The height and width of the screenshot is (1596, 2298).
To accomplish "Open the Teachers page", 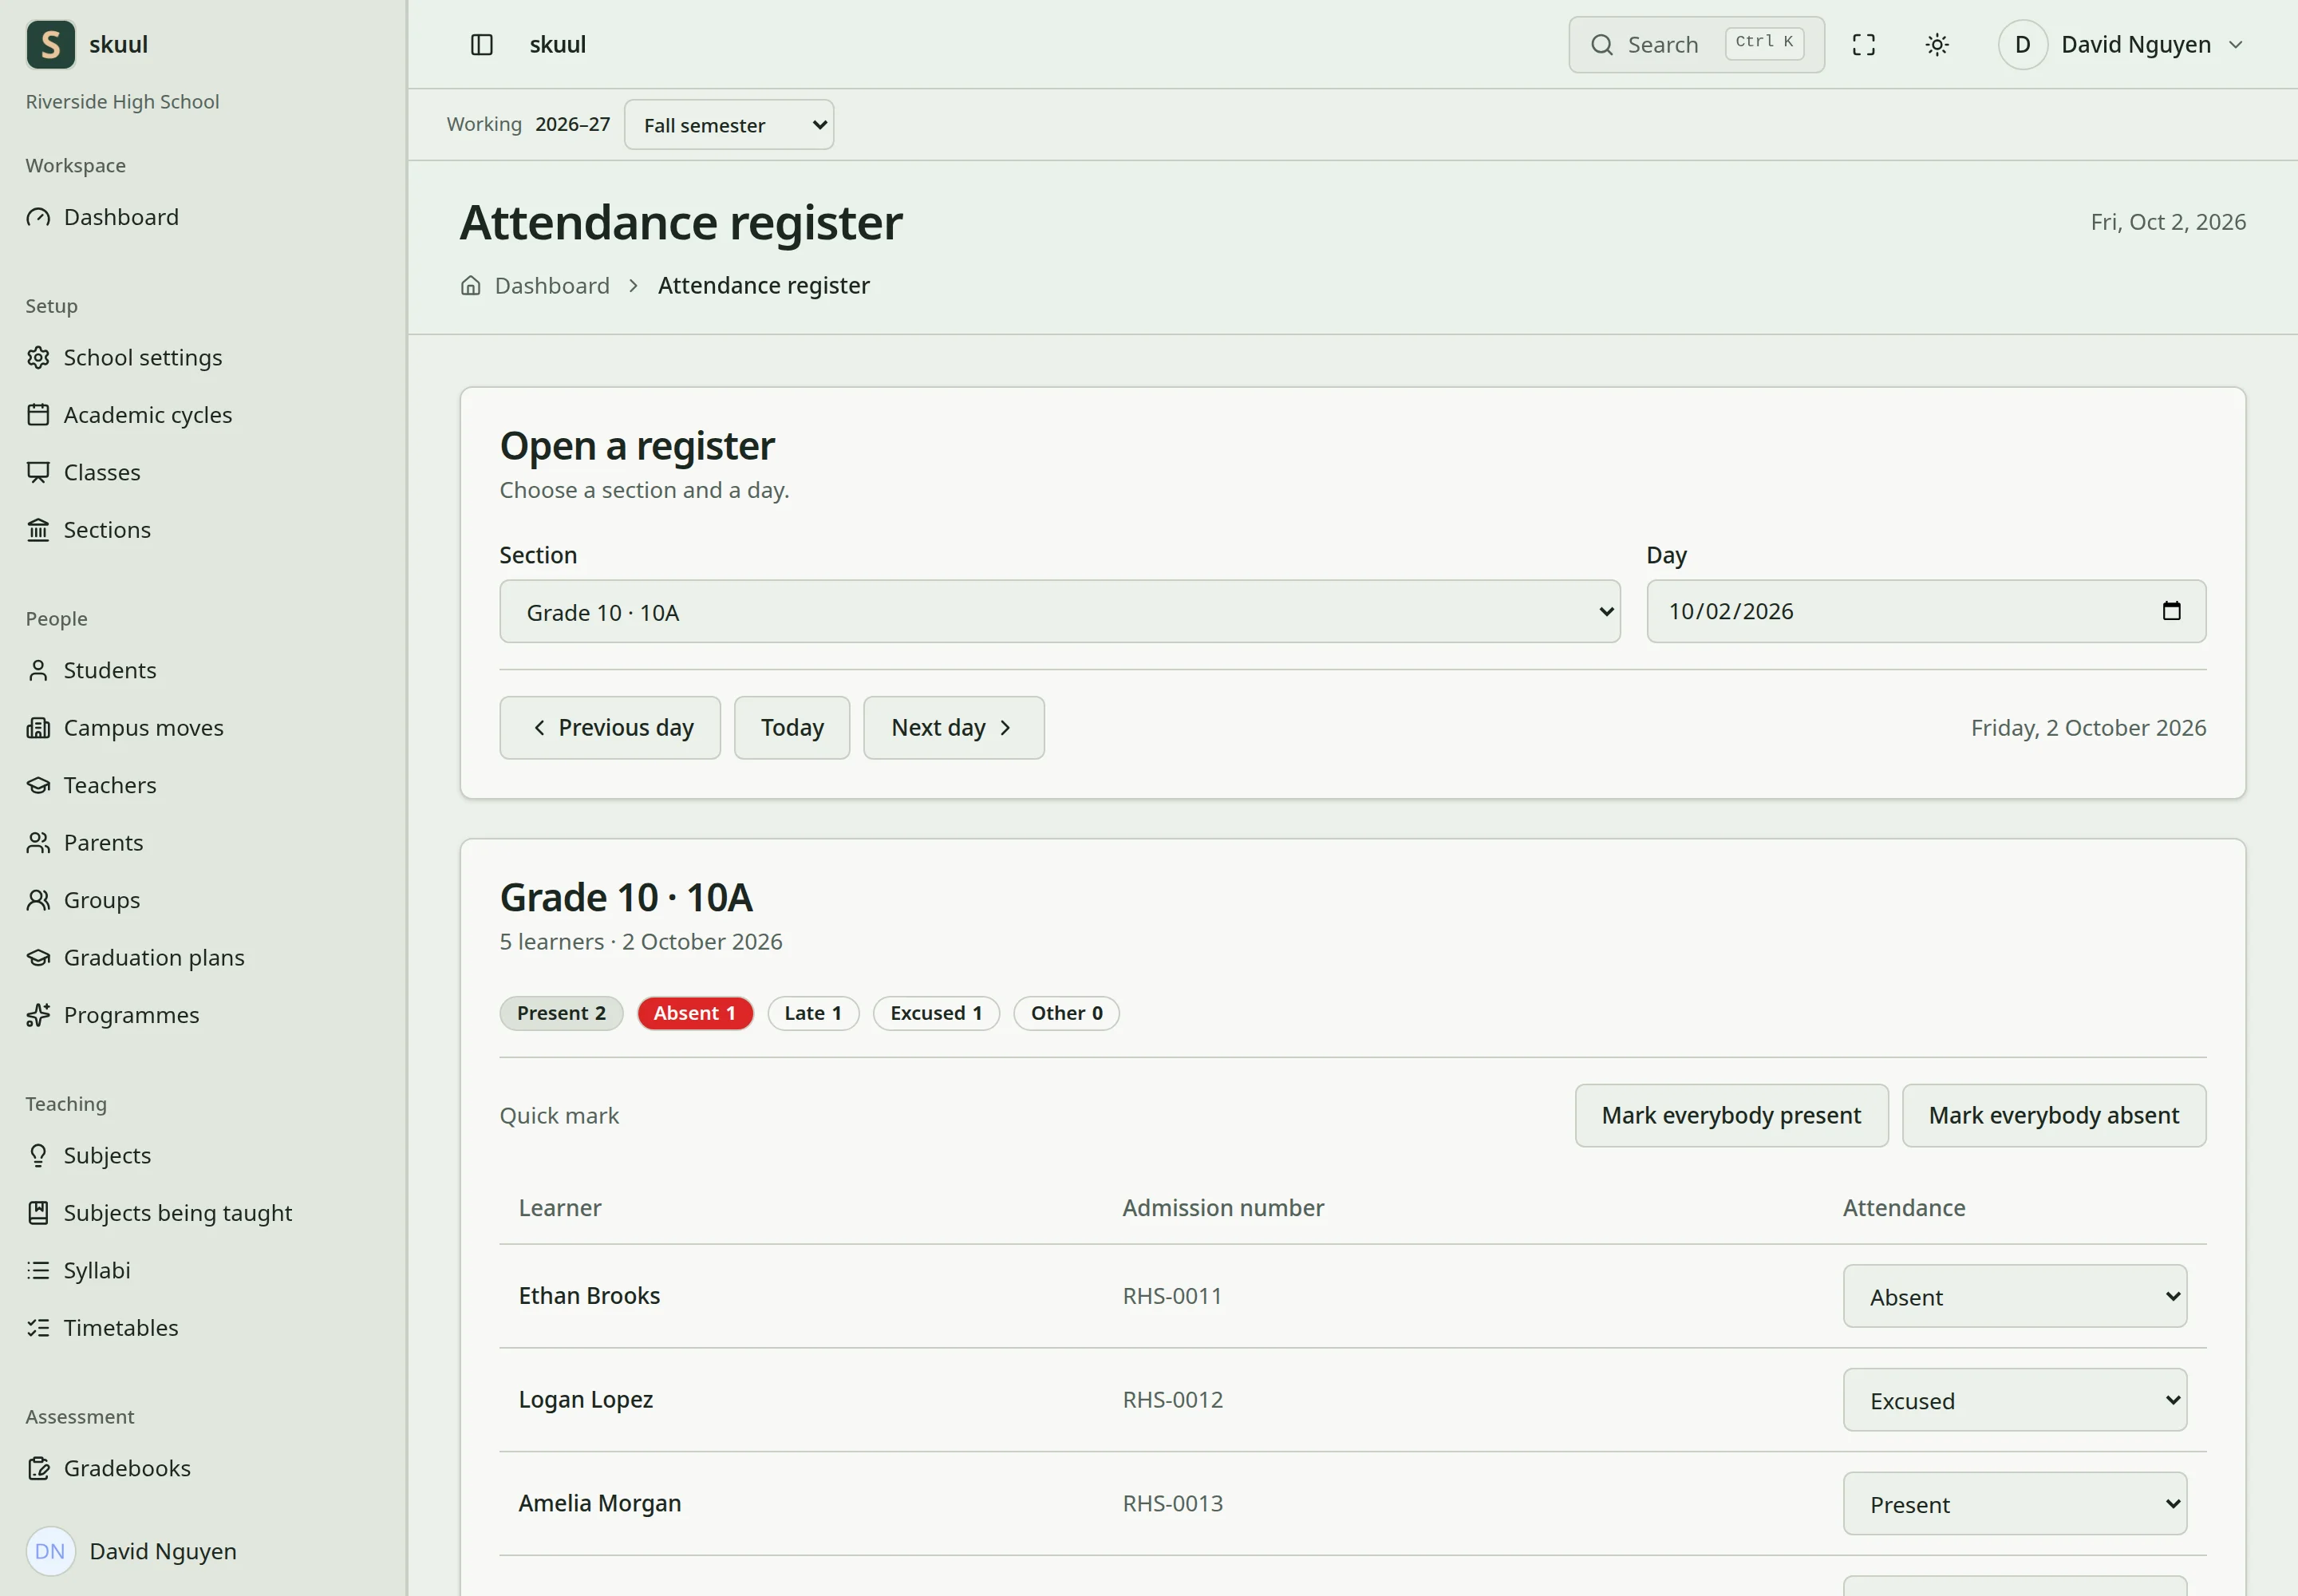I will coord(203,785).
